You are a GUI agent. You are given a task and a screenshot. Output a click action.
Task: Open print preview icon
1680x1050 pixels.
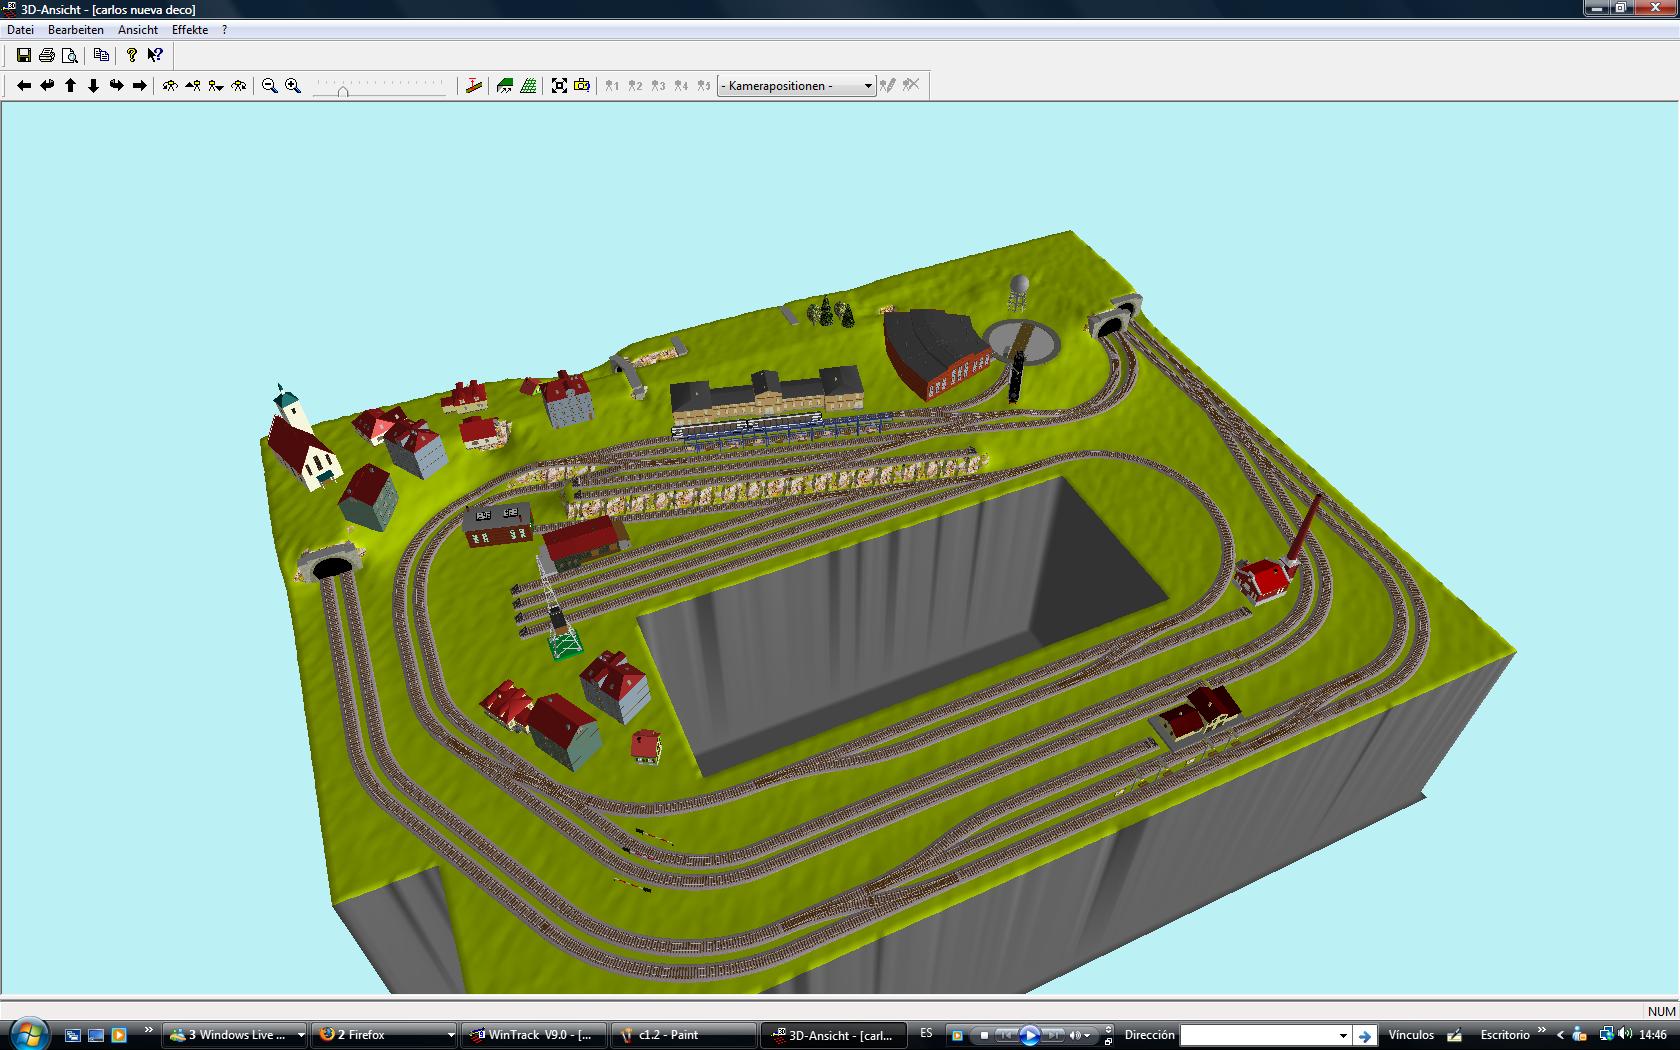pos(70,55)
